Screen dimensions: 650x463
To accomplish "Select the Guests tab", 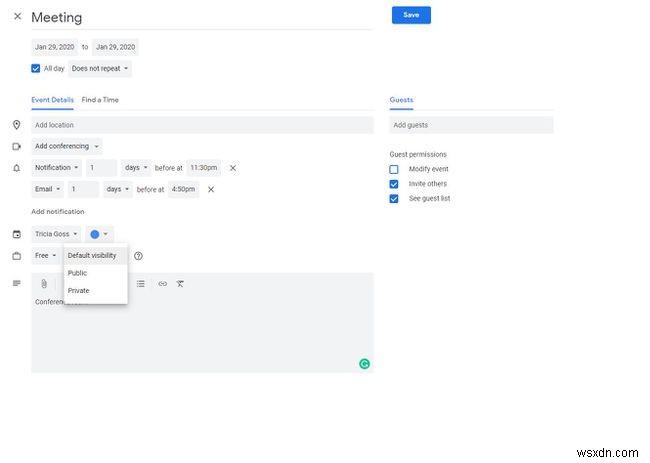I will (401, 100).
